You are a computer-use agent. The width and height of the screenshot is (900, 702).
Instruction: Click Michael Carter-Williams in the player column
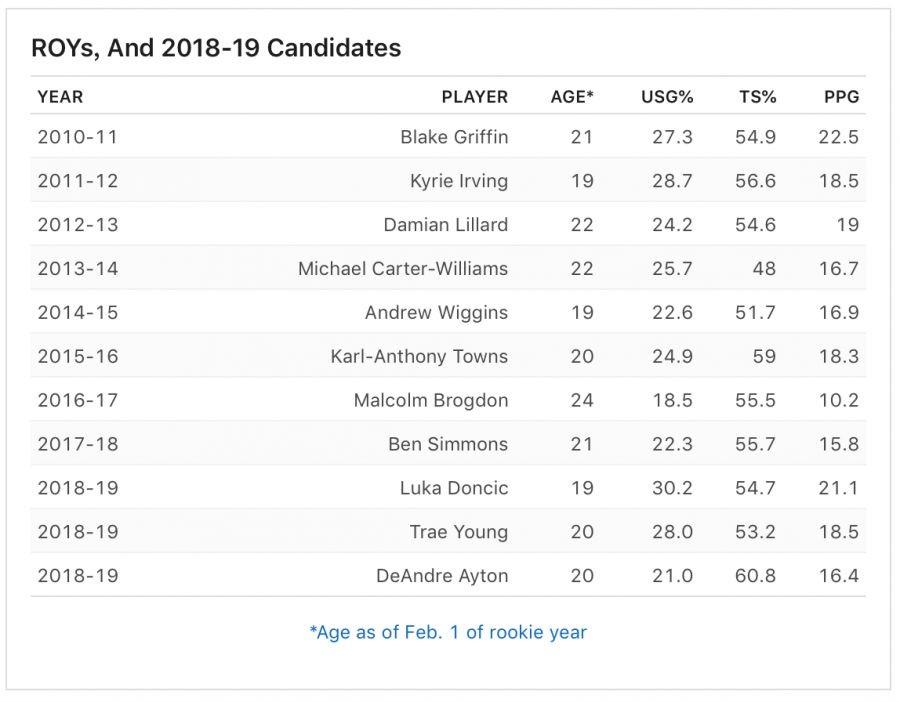pos(403,269)
